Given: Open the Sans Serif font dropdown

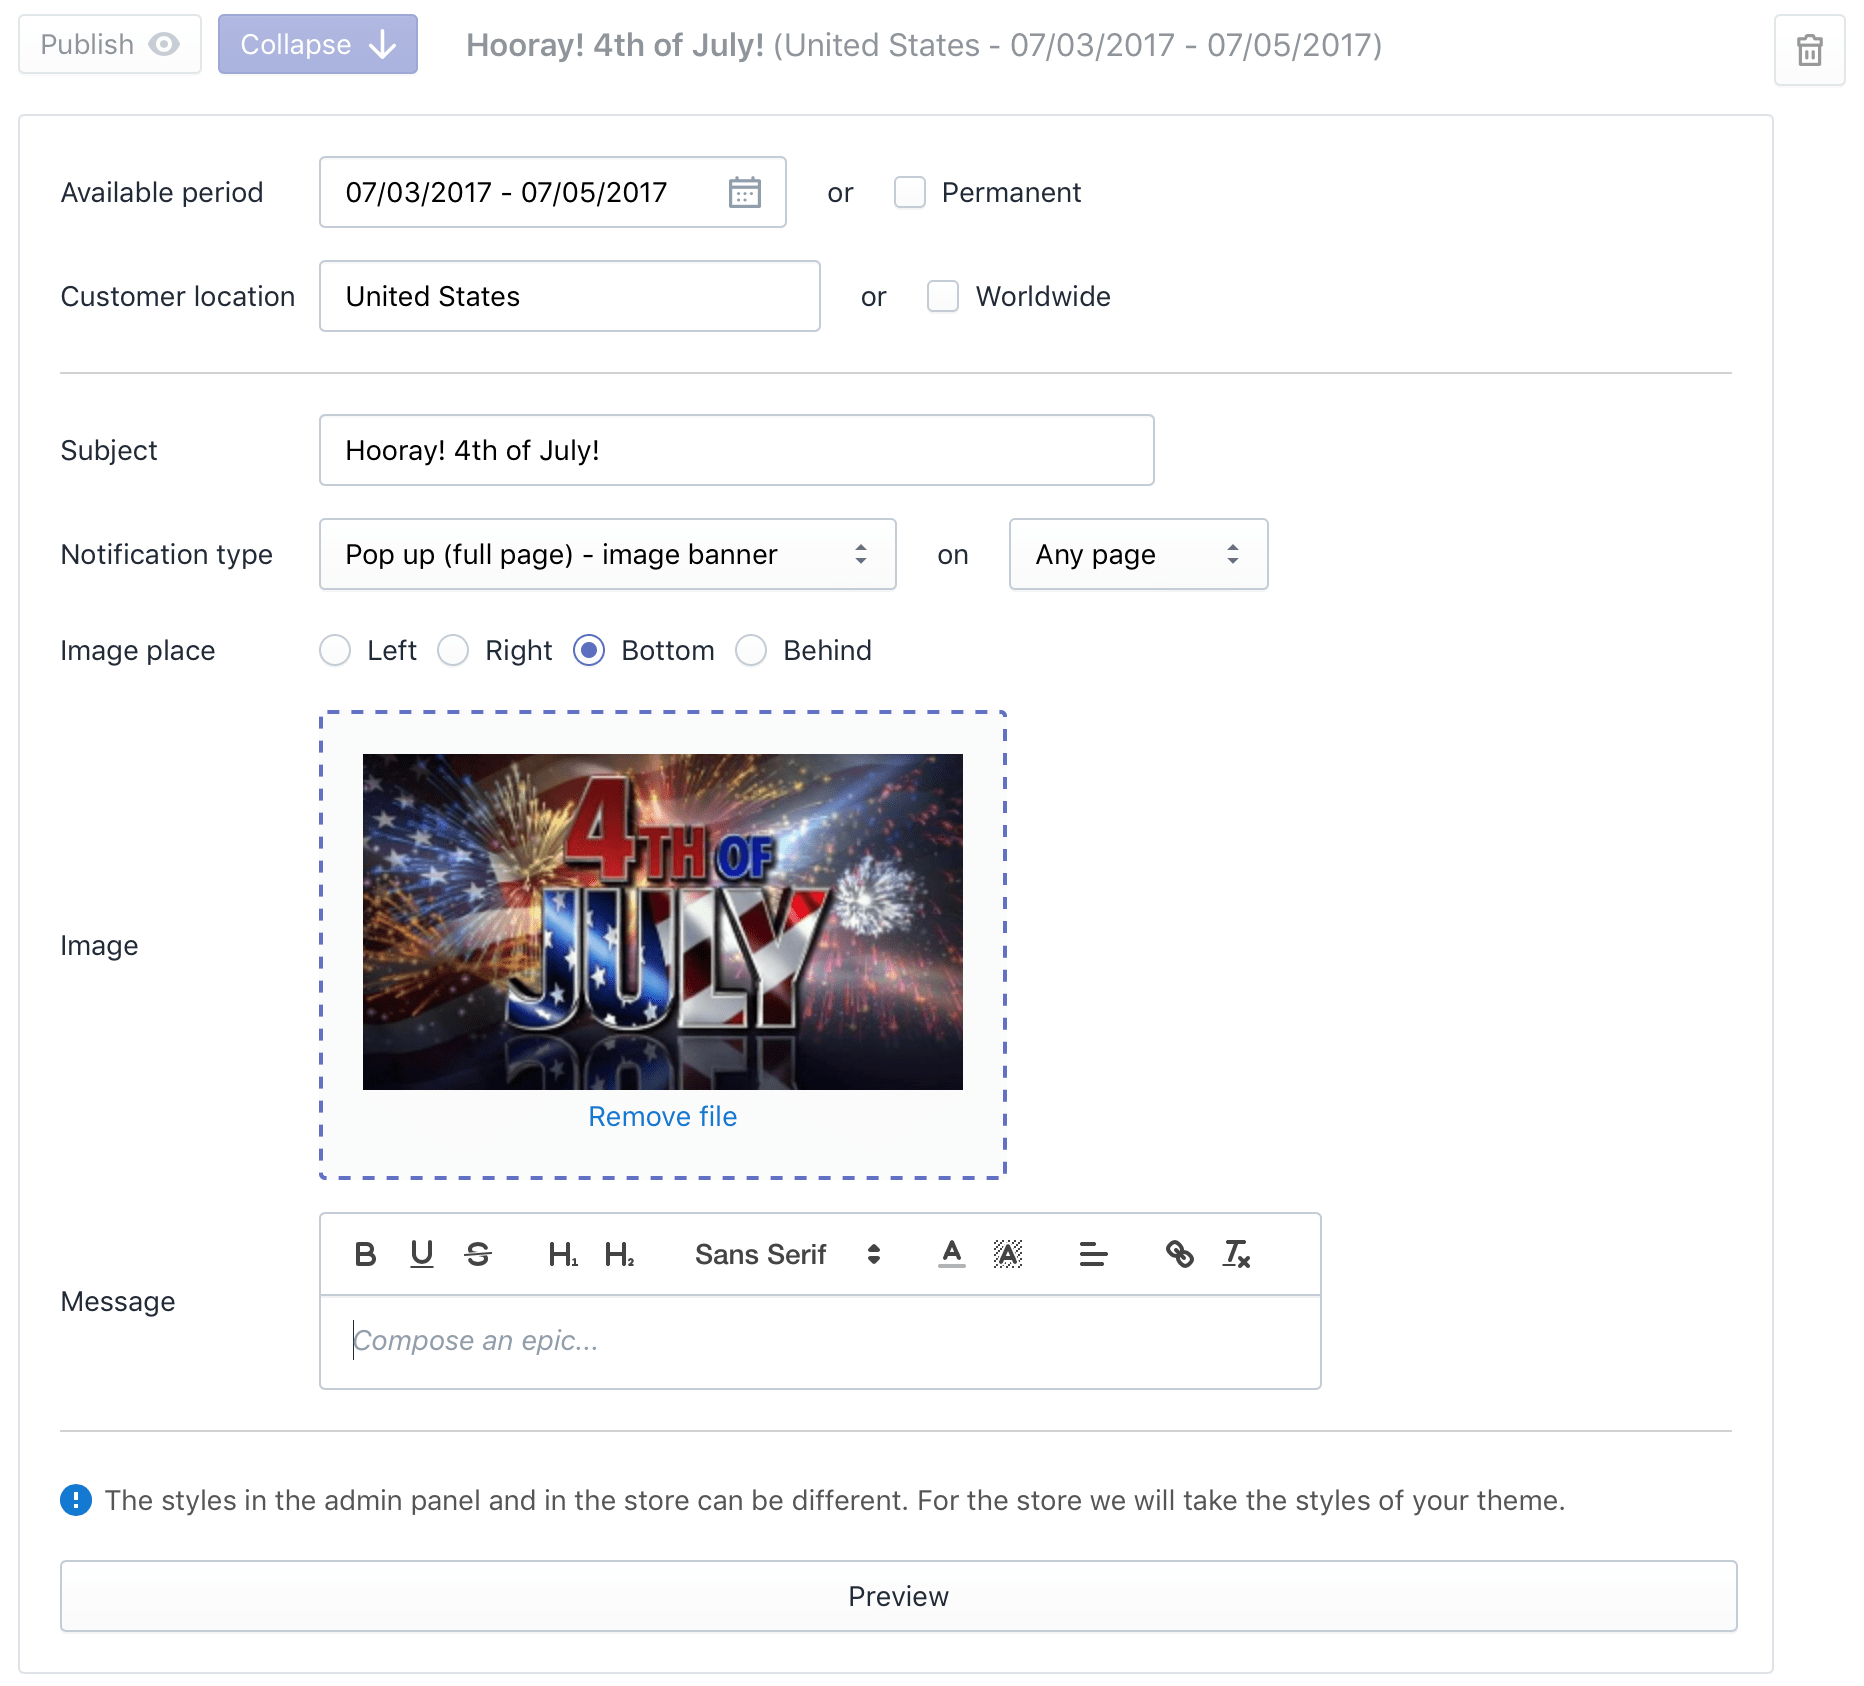Looking at the screenshot, I should point(787,1254).
